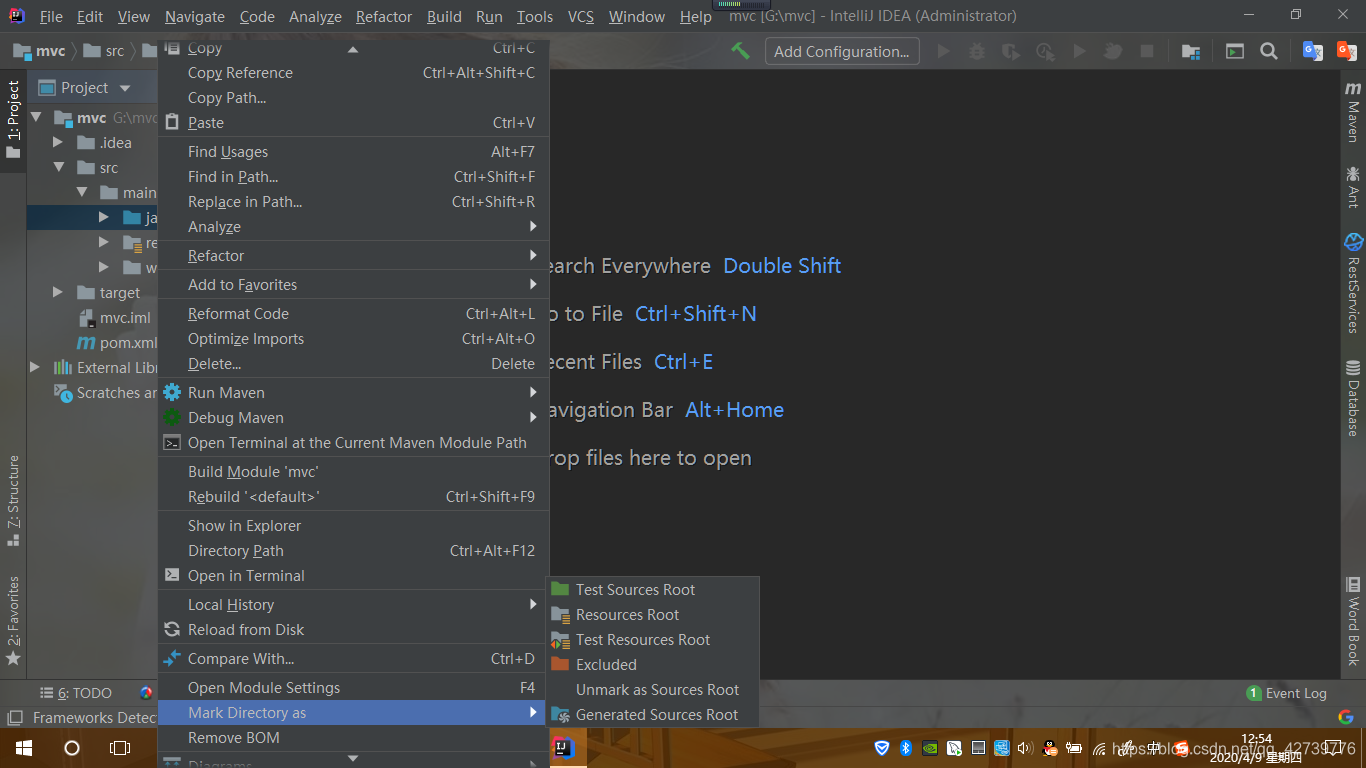Select Unmark as Sources Root
Viewport: 1366px width, 768px height.
(653, 690)
